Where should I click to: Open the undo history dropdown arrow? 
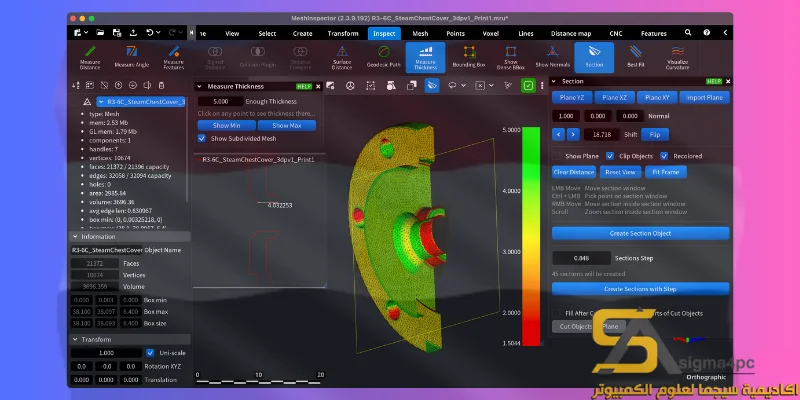point(158,33)
